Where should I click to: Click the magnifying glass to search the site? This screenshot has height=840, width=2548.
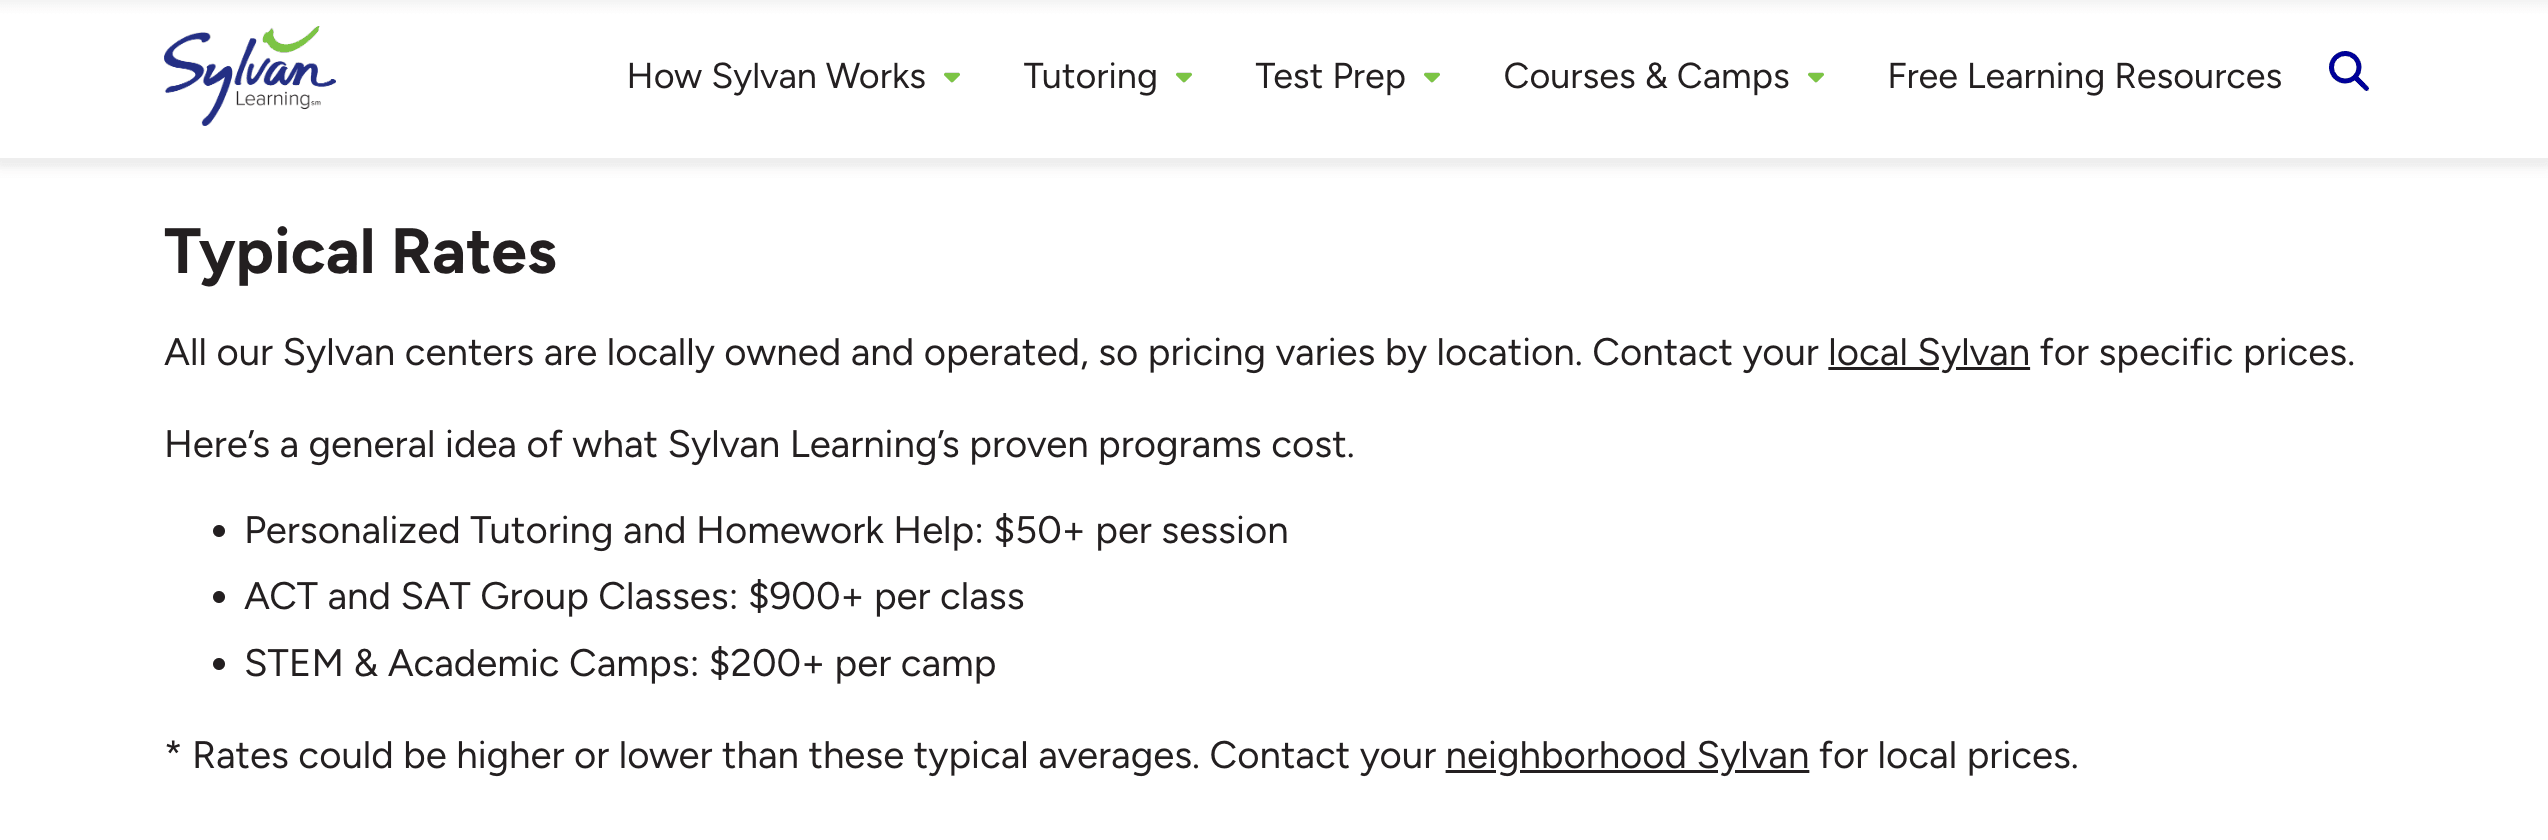2350,73
